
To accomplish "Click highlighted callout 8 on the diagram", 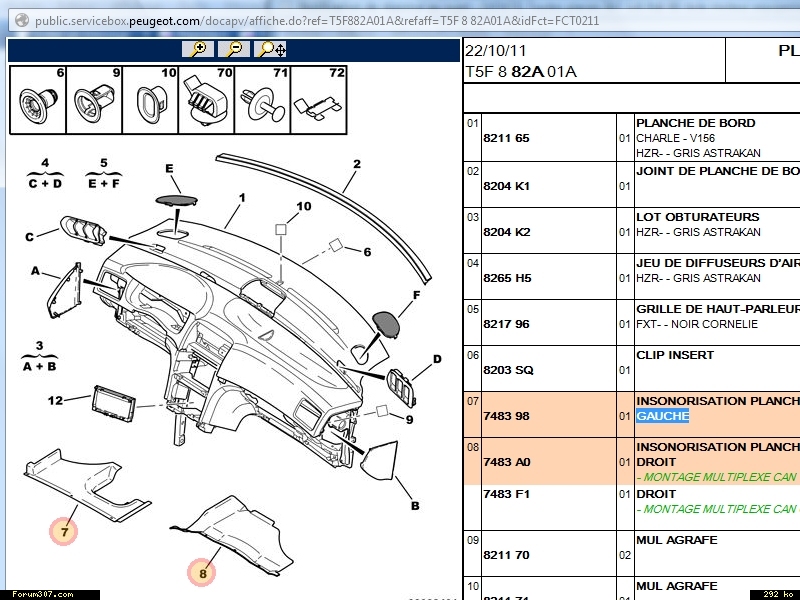I will (x=202, y=573).
